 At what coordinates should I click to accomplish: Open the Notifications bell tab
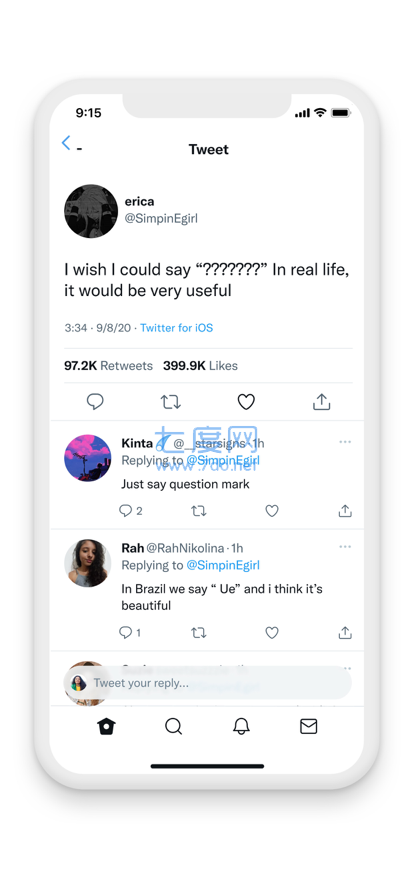[241, 726]
